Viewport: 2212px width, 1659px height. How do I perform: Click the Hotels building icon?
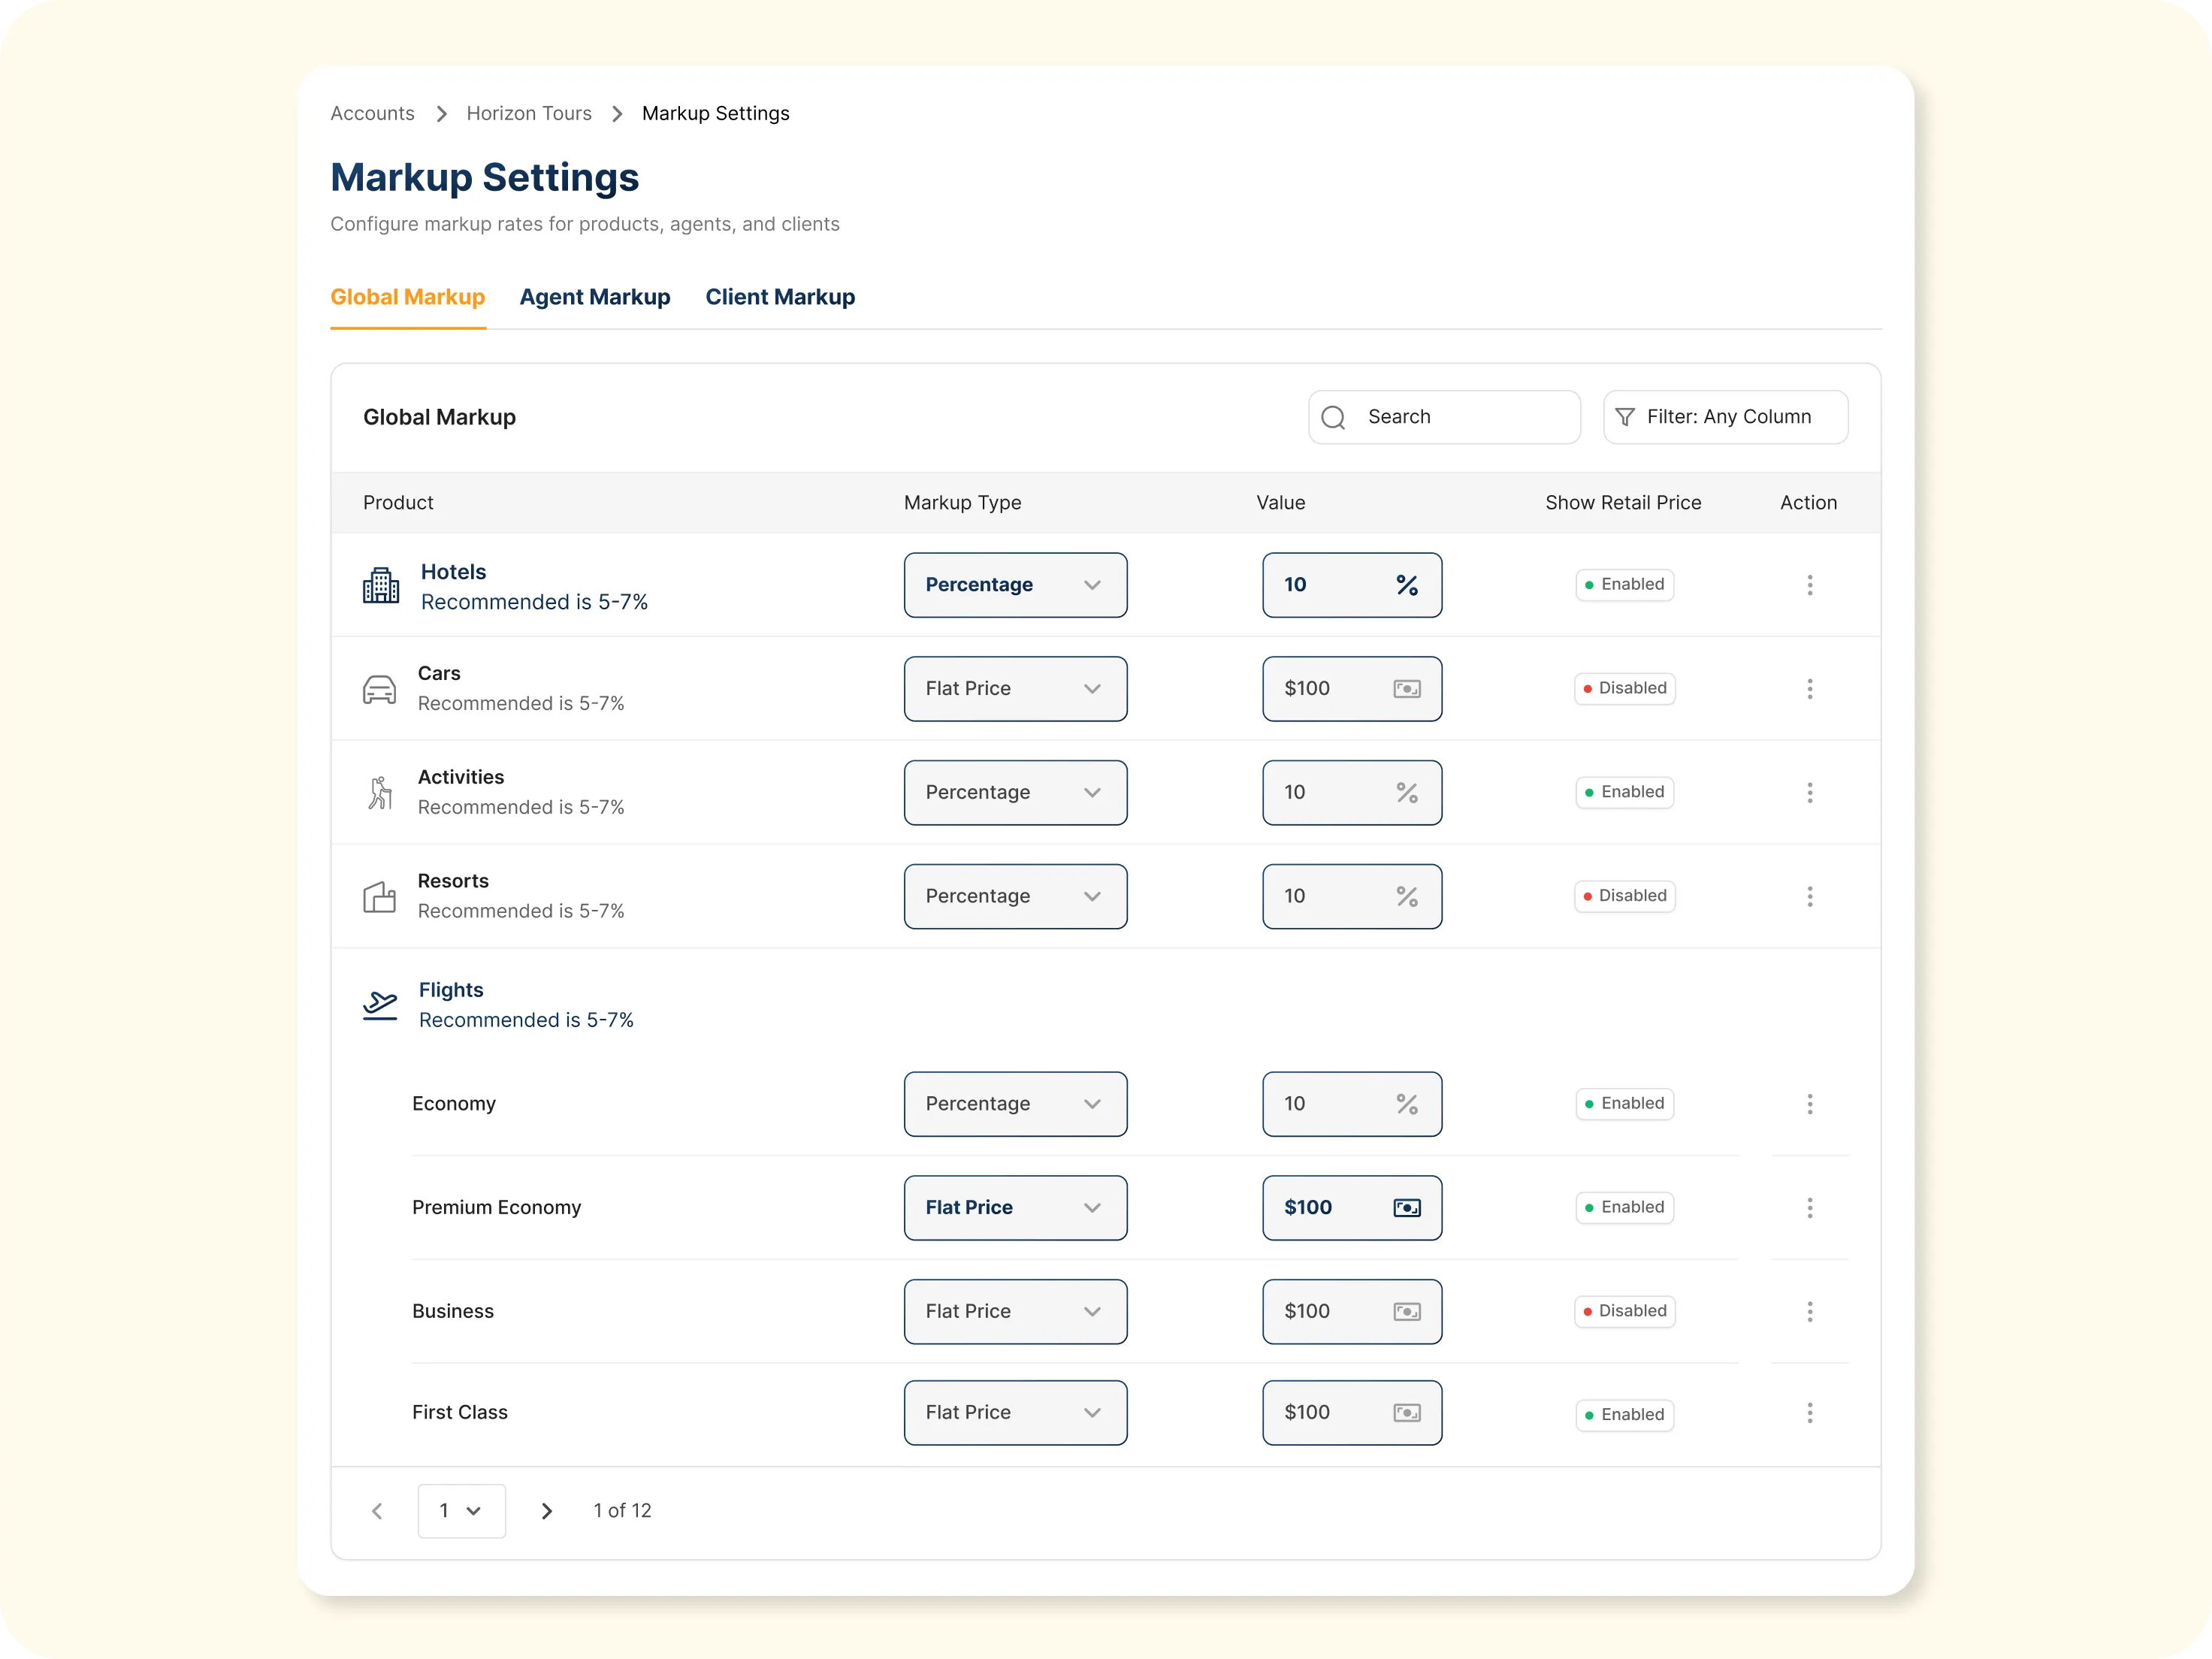pyautogui.click(x=380, y=585)
